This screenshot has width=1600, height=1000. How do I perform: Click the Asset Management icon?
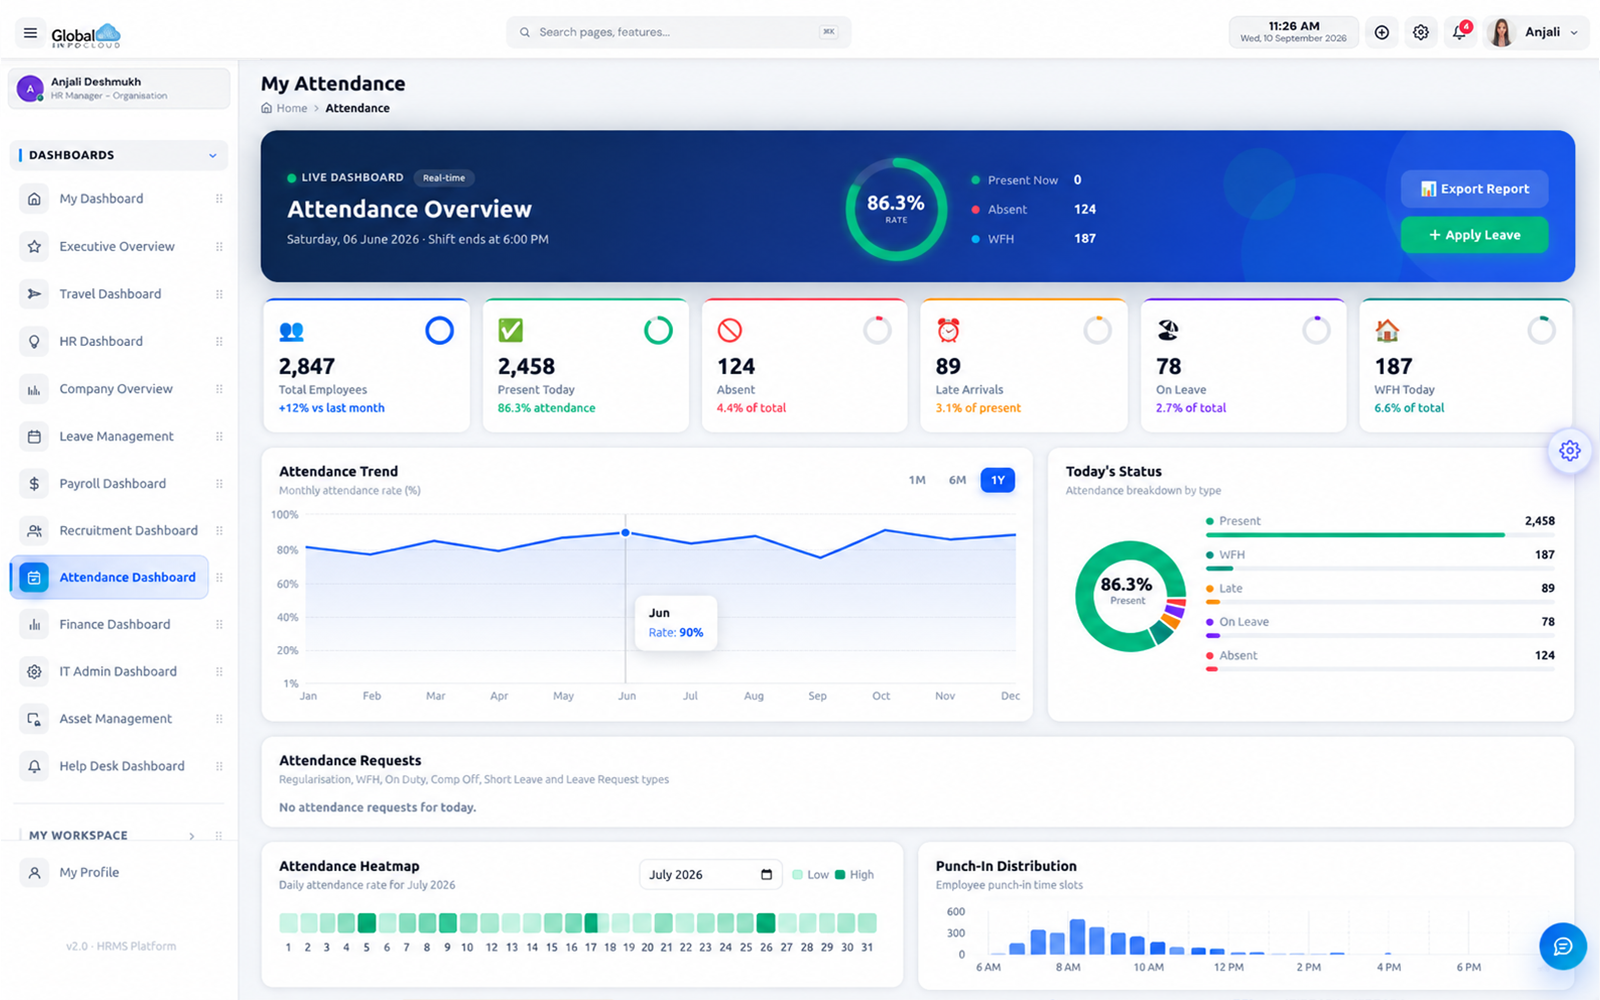point(34,719)
